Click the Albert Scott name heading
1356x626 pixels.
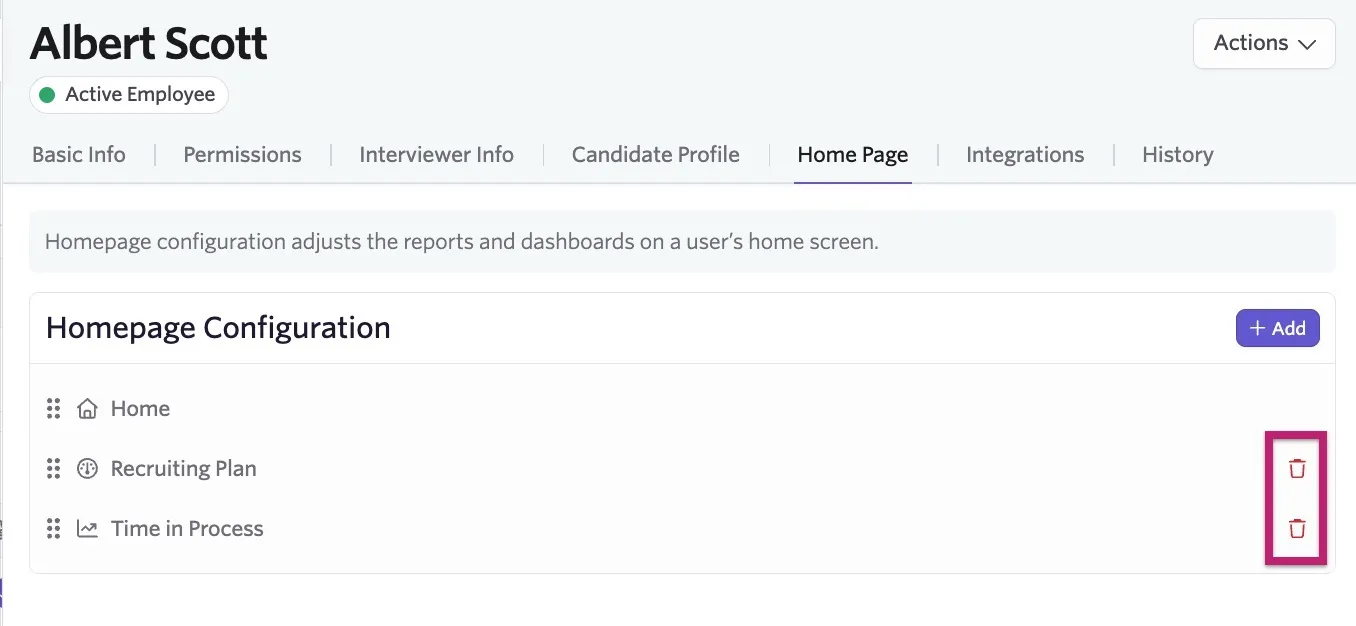[x=149, y=43]
